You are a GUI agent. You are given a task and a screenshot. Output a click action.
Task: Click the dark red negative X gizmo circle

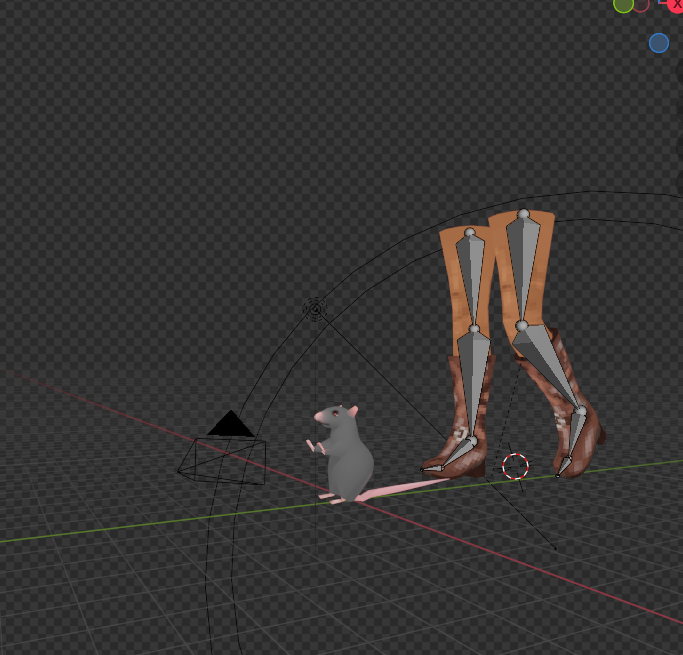[x=641, y=4]
